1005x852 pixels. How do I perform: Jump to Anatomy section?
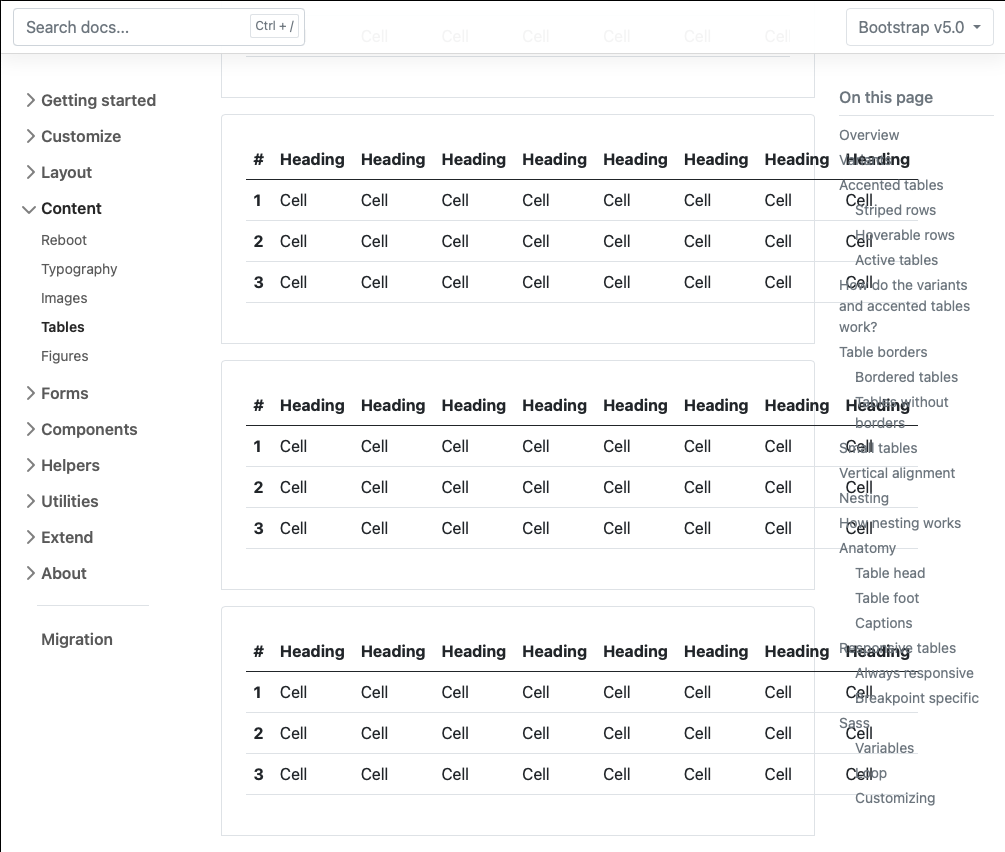coord(867,548)
